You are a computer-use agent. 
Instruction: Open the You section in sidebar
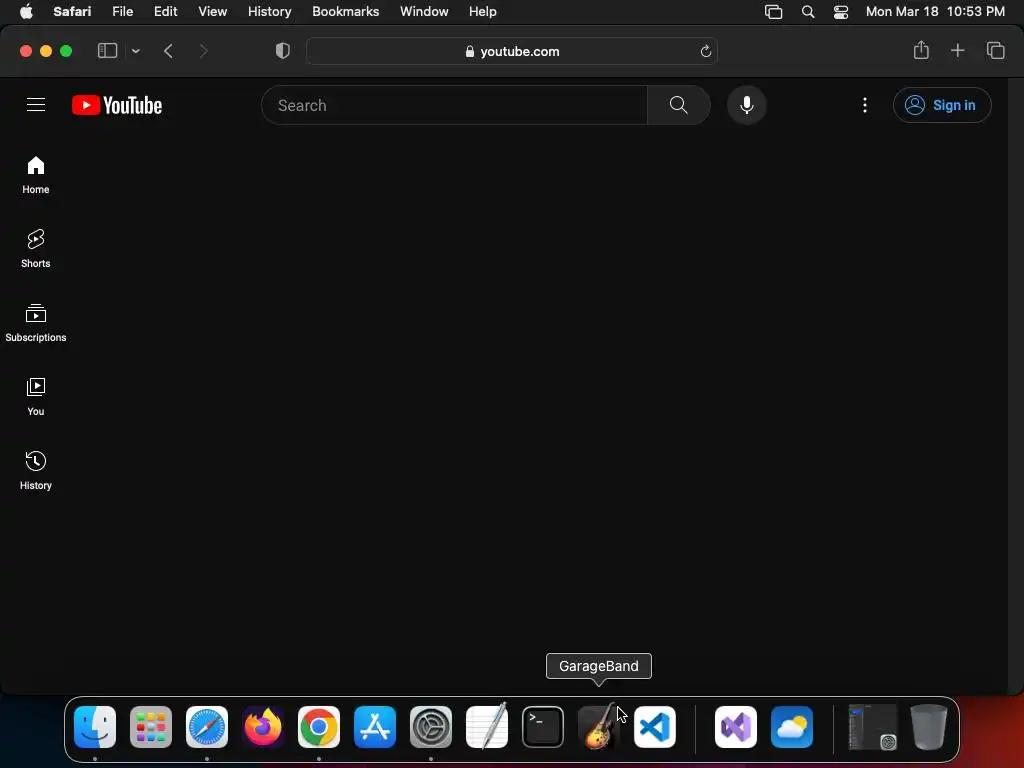36,396
